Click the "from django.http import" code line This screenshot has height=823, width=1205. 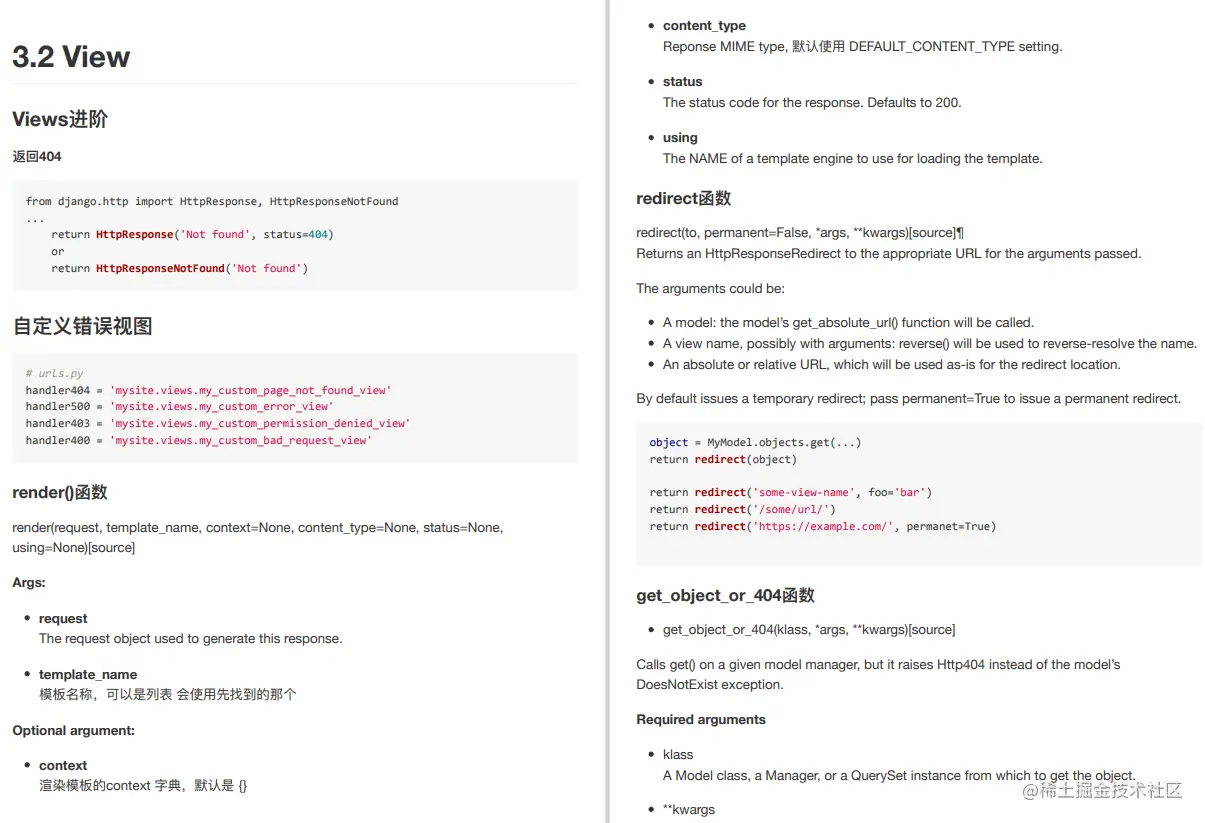point(212,201)
